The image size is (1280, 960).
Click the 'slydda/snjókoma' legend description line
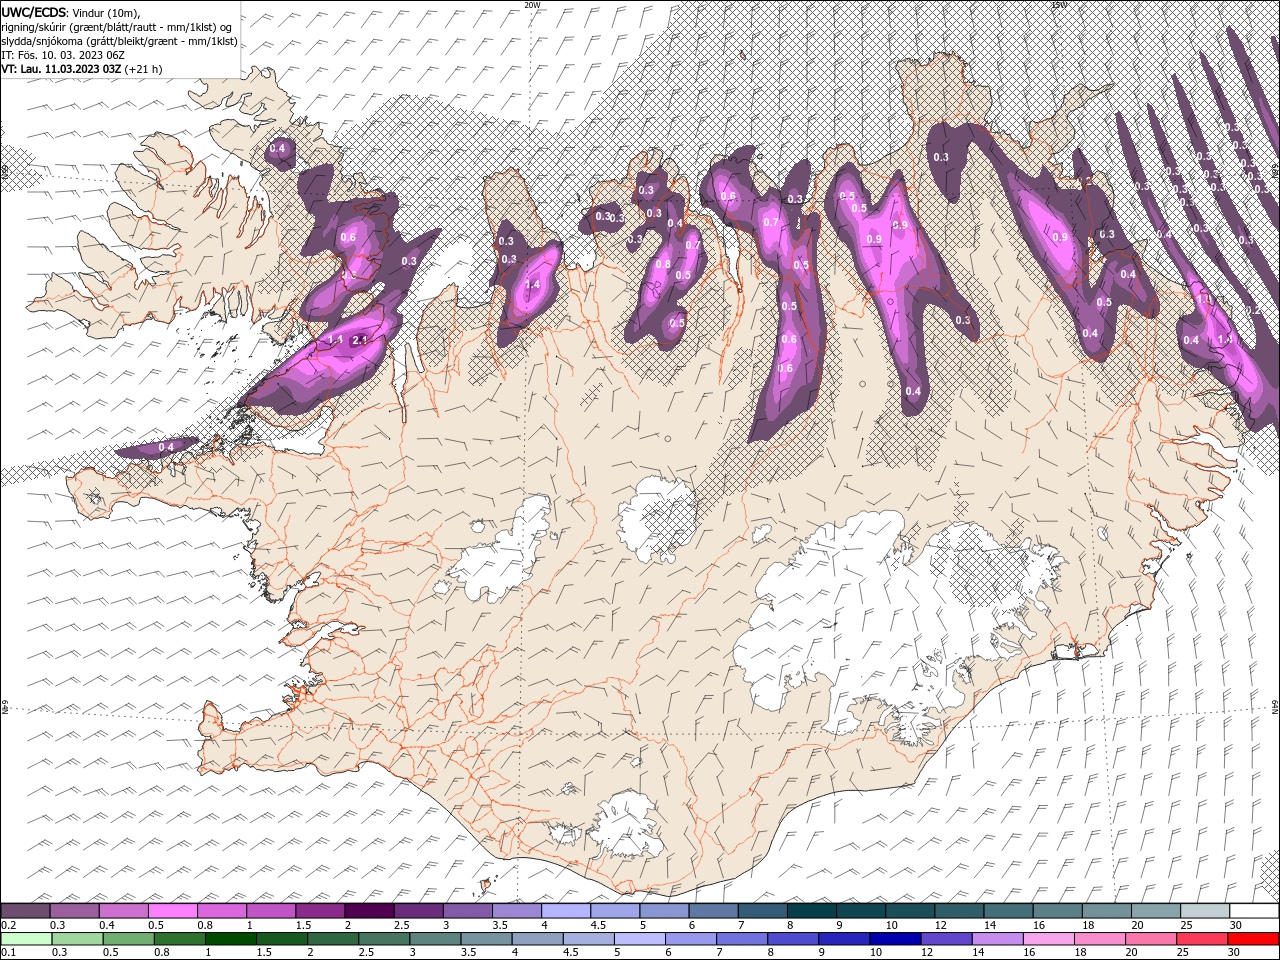point(119,41)
